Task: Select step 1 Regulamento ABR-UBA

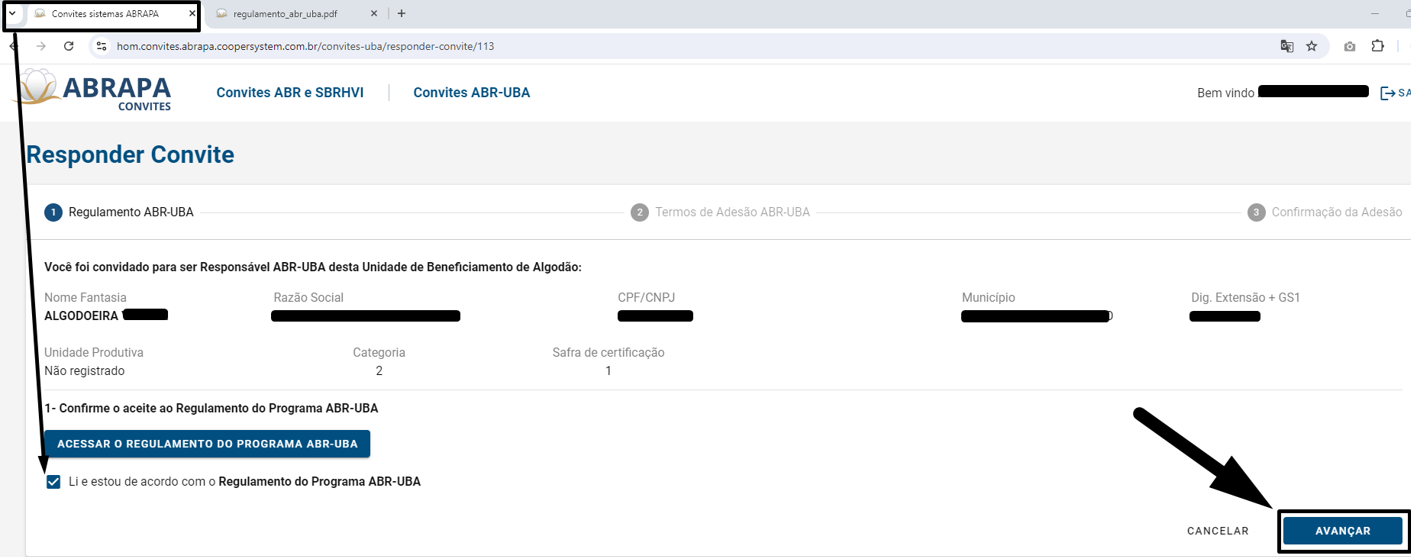Action: [x=120, y=212]
